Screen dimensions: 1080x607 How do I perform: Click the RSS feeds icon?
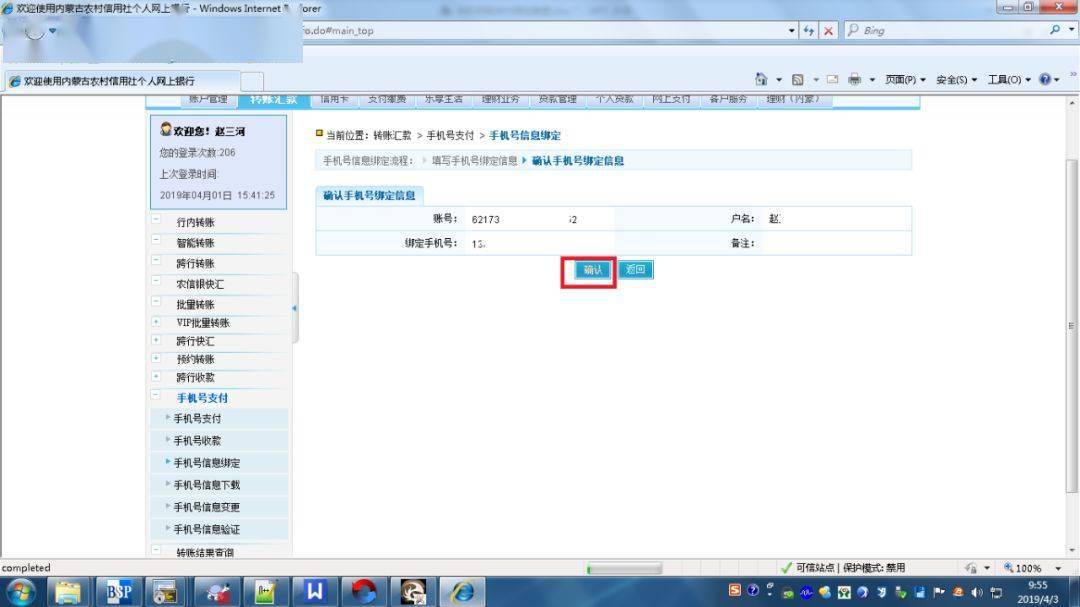tap(797, 80)
